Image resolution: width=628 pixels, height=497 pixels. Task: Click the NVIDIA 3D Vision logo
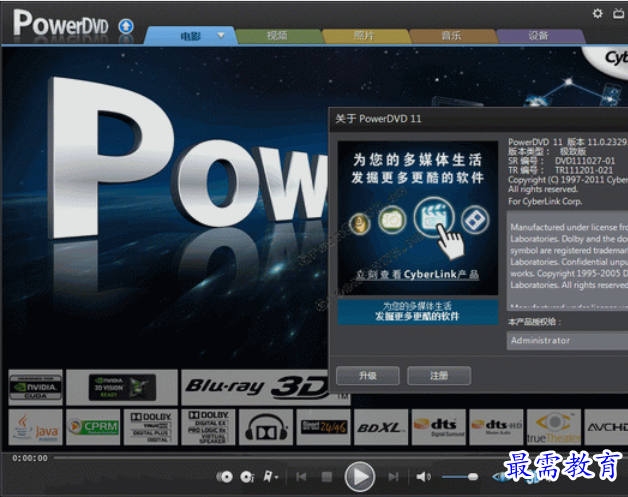tap(122, 387)
